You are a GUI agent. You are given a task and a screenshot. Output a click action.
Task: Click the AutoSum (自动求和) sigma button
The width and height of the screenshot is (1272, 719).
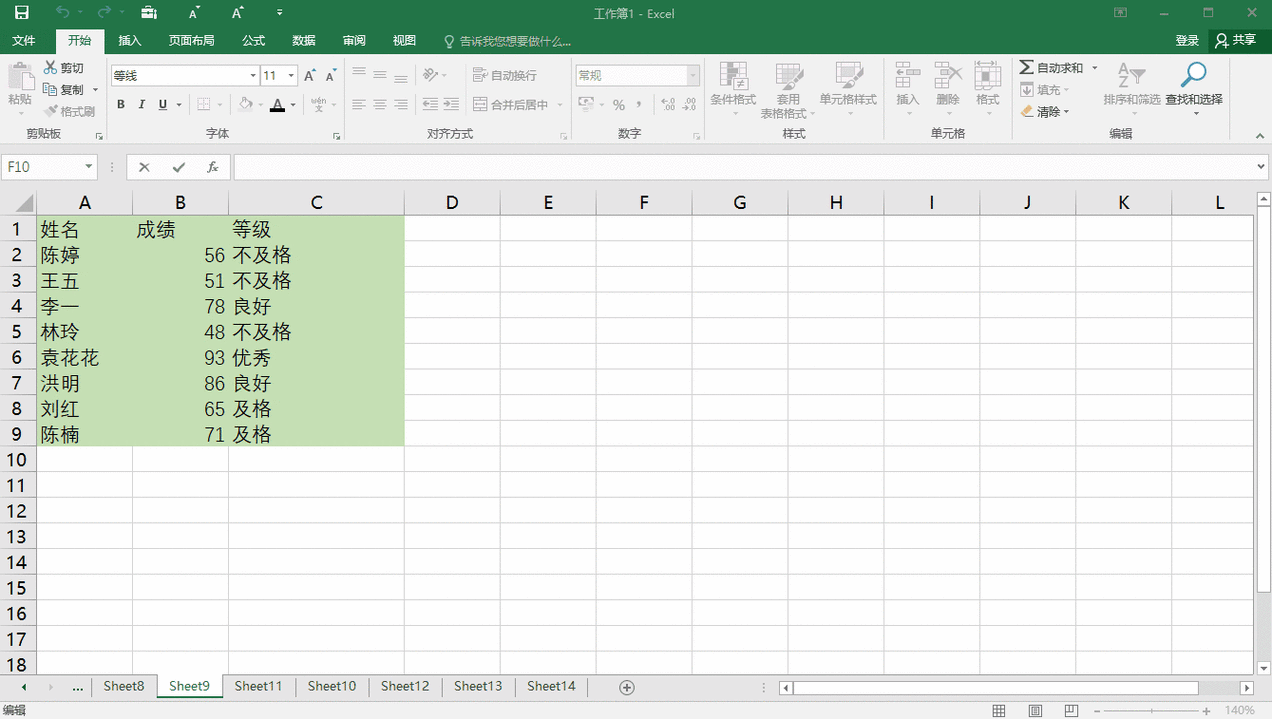coord(1051,68)
